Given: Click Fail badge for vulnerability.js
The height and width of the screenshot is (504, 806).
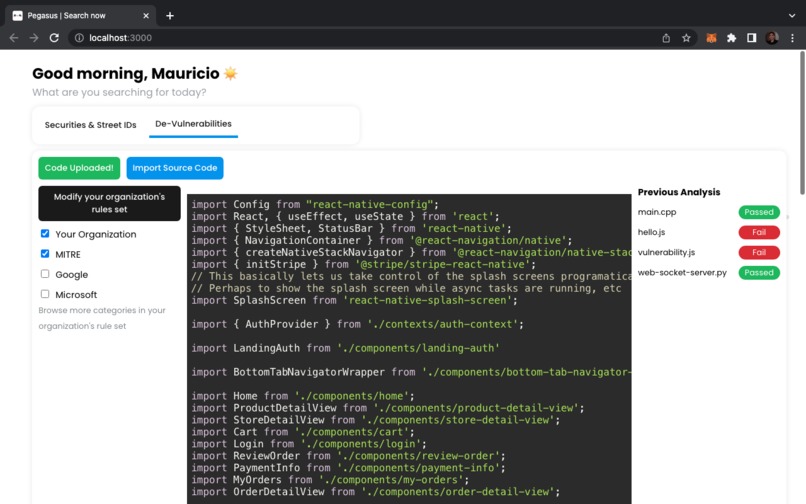Looking at the screenshot, I should (759, 252).
